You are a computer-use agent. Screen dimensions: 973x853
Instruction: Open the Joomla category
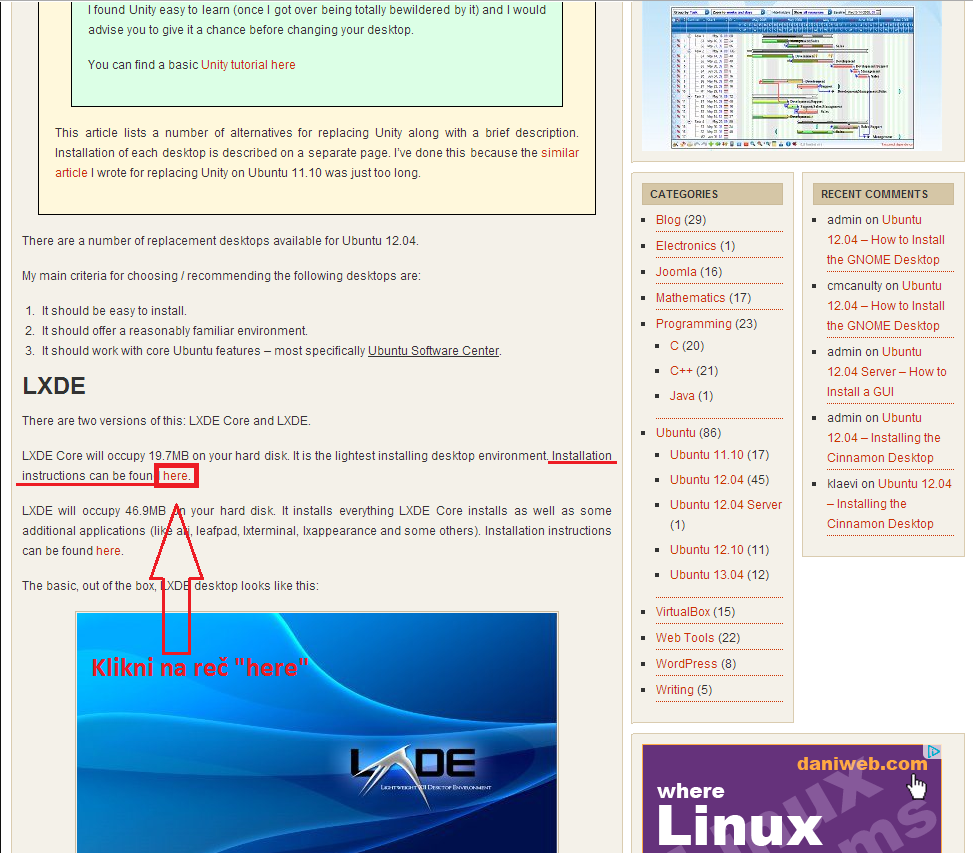[676, 272]
